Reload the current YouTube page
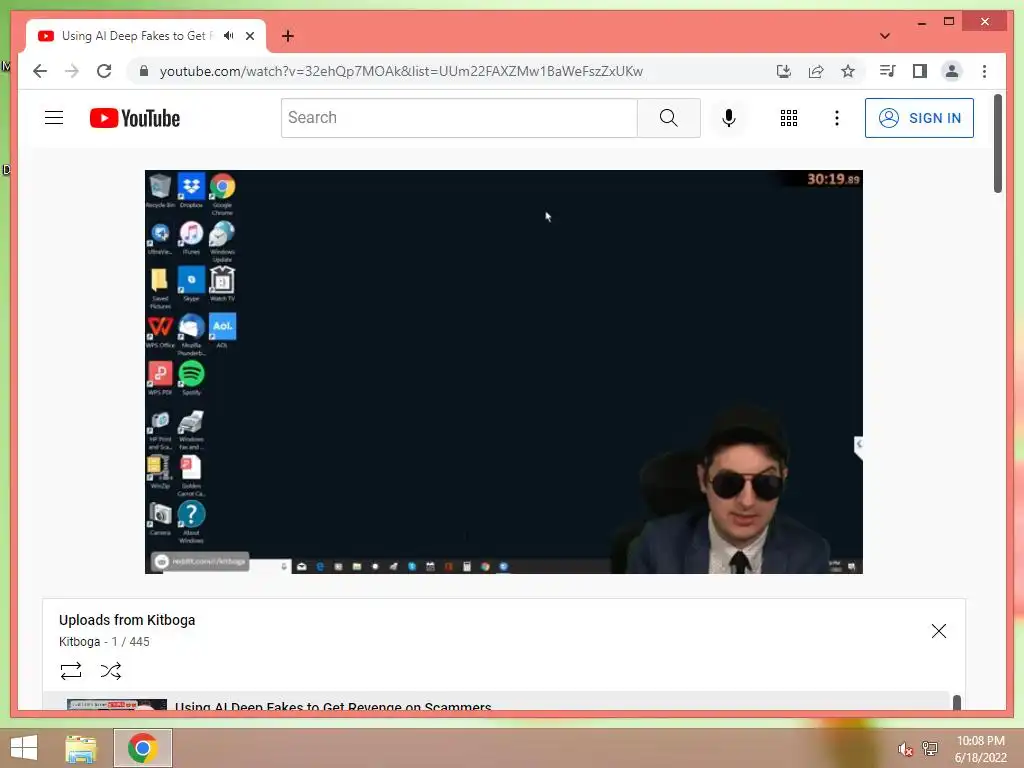 [x=104, y=71]
